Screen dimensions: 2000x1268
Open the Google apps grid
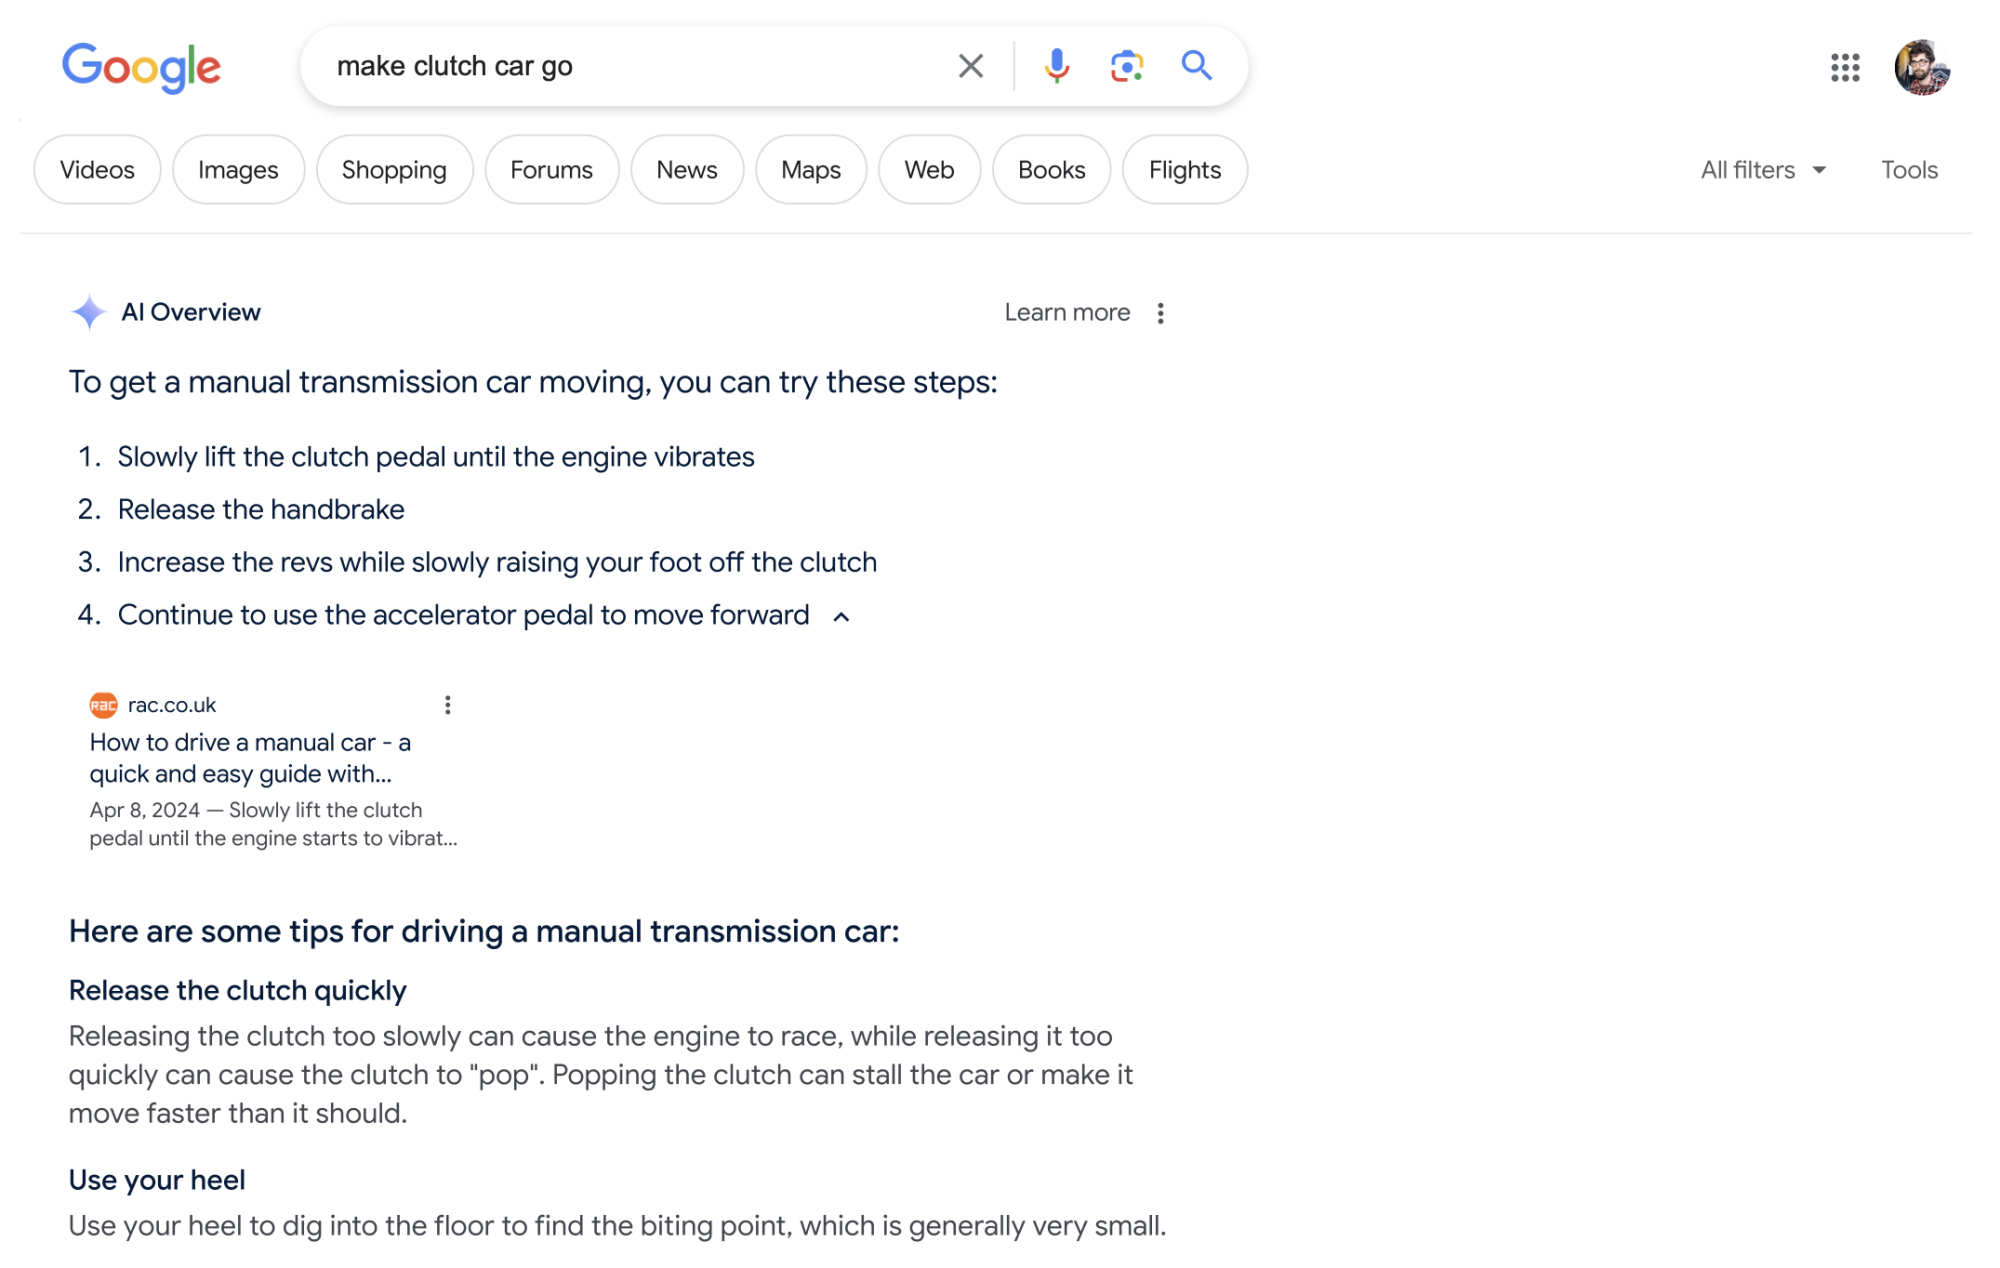point(1845,68)
